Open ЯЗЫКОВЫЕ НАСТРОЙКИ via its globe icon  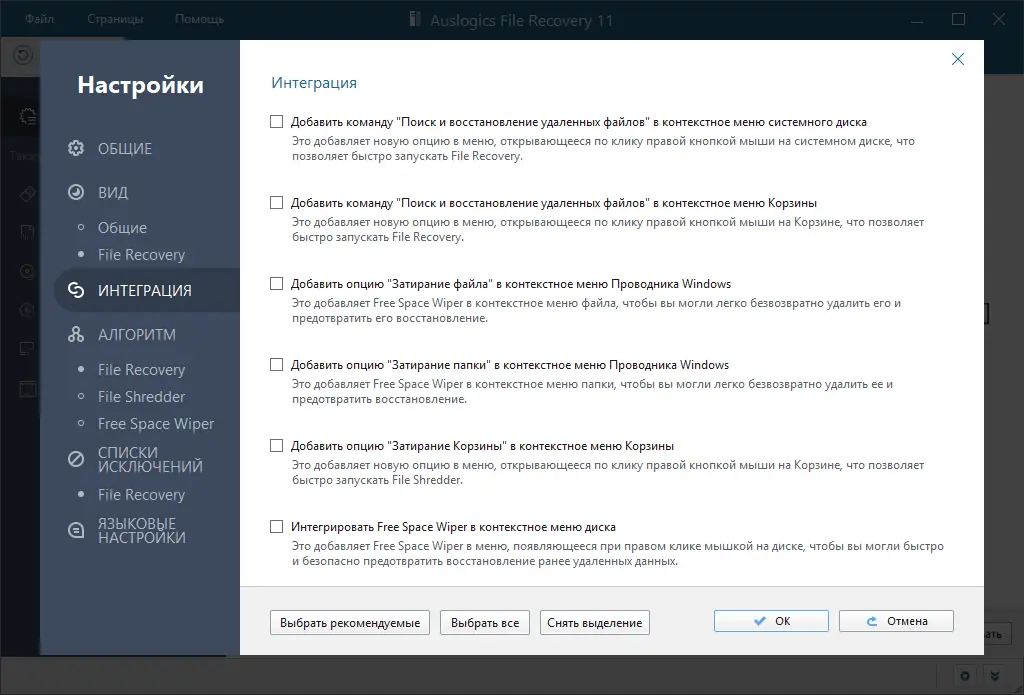74,530
